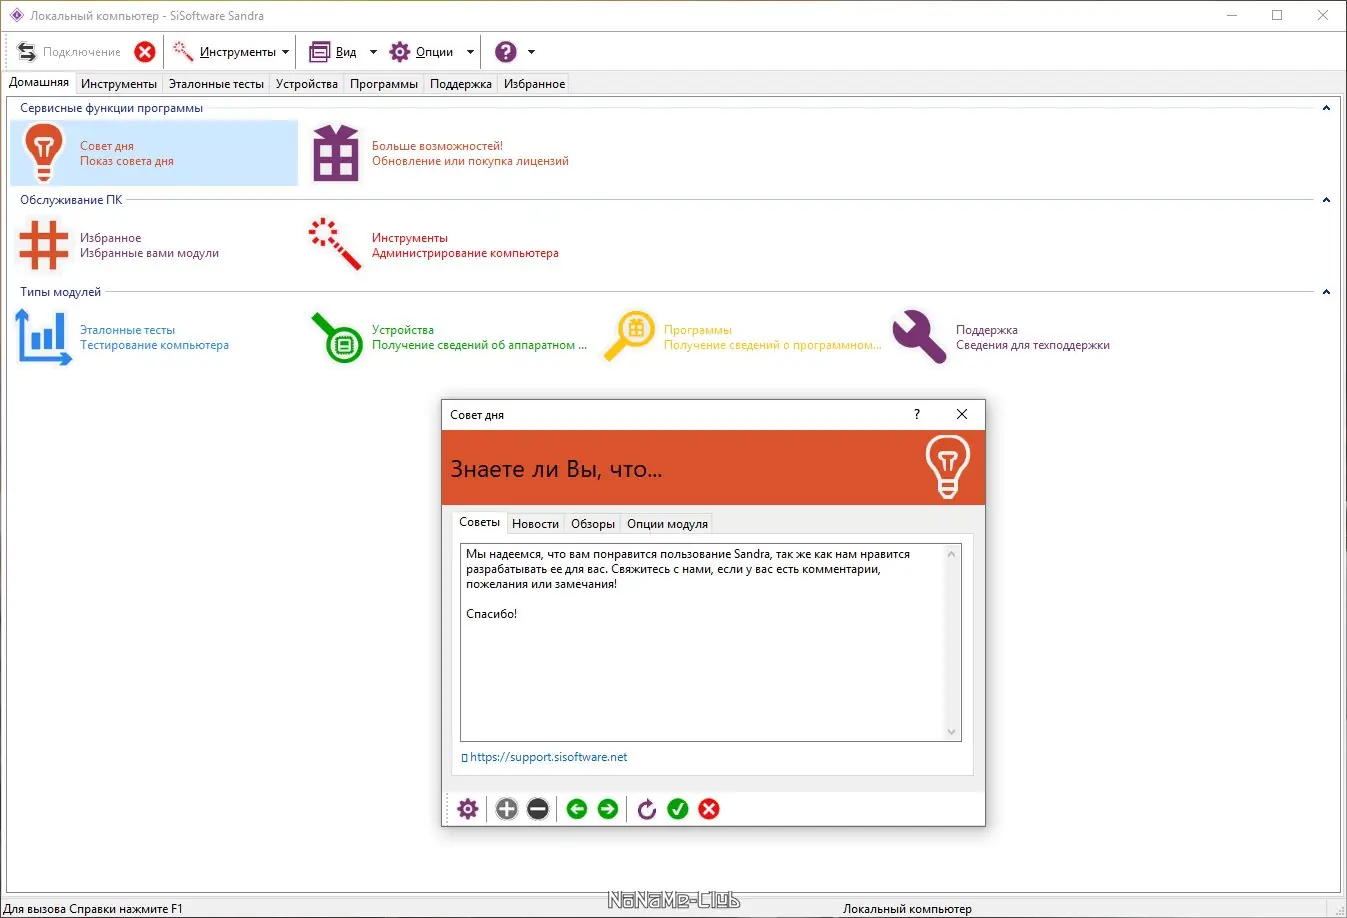Click the purple refresh arrow in the dialog toolbar
Viewport: 1347px width, 918px height.
647,809
